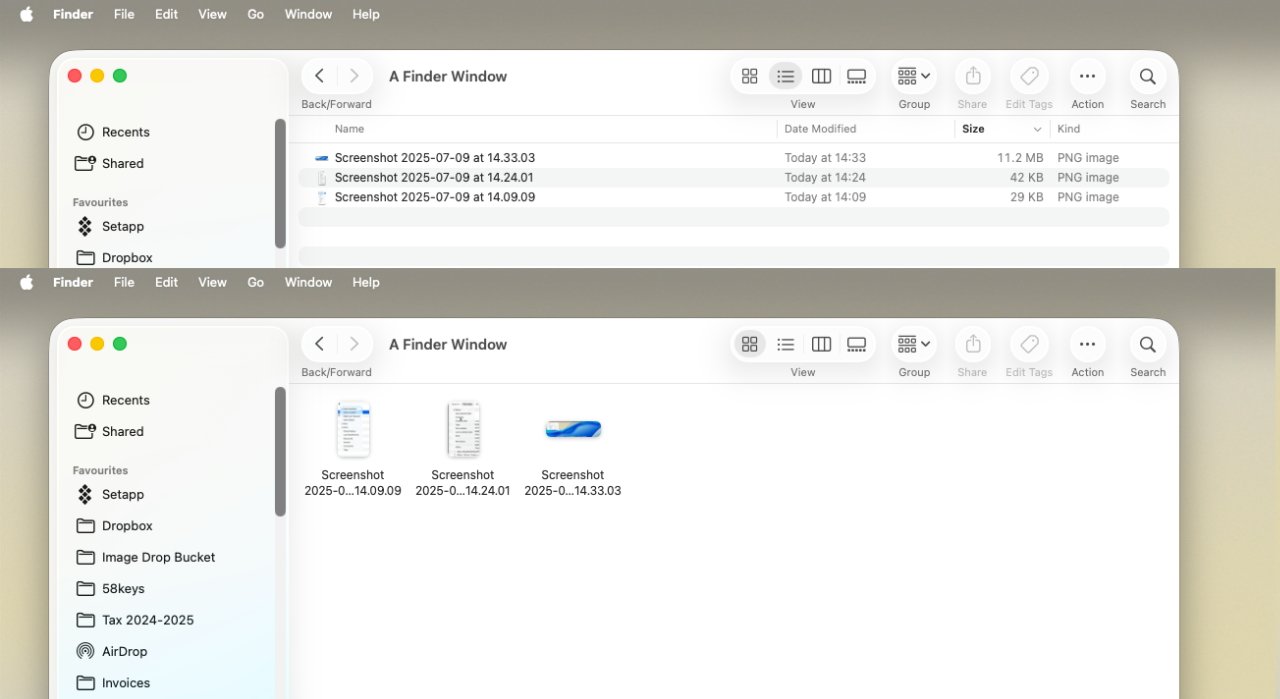The image size is (1280, 699).
Task: Open Action ellipsis menu in icon-view window
Action: coord(1087,344)
